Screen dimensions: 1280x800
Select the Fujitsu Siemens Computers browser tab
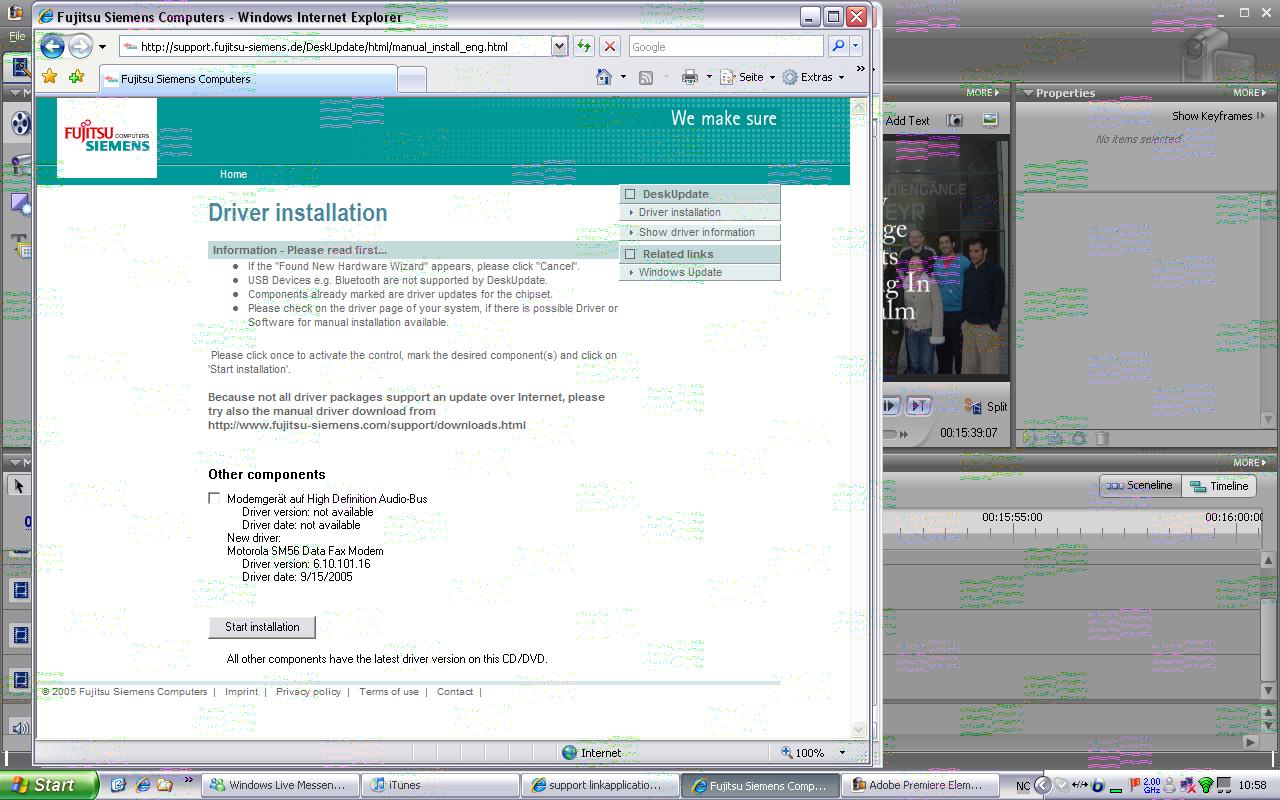(249, 79)
